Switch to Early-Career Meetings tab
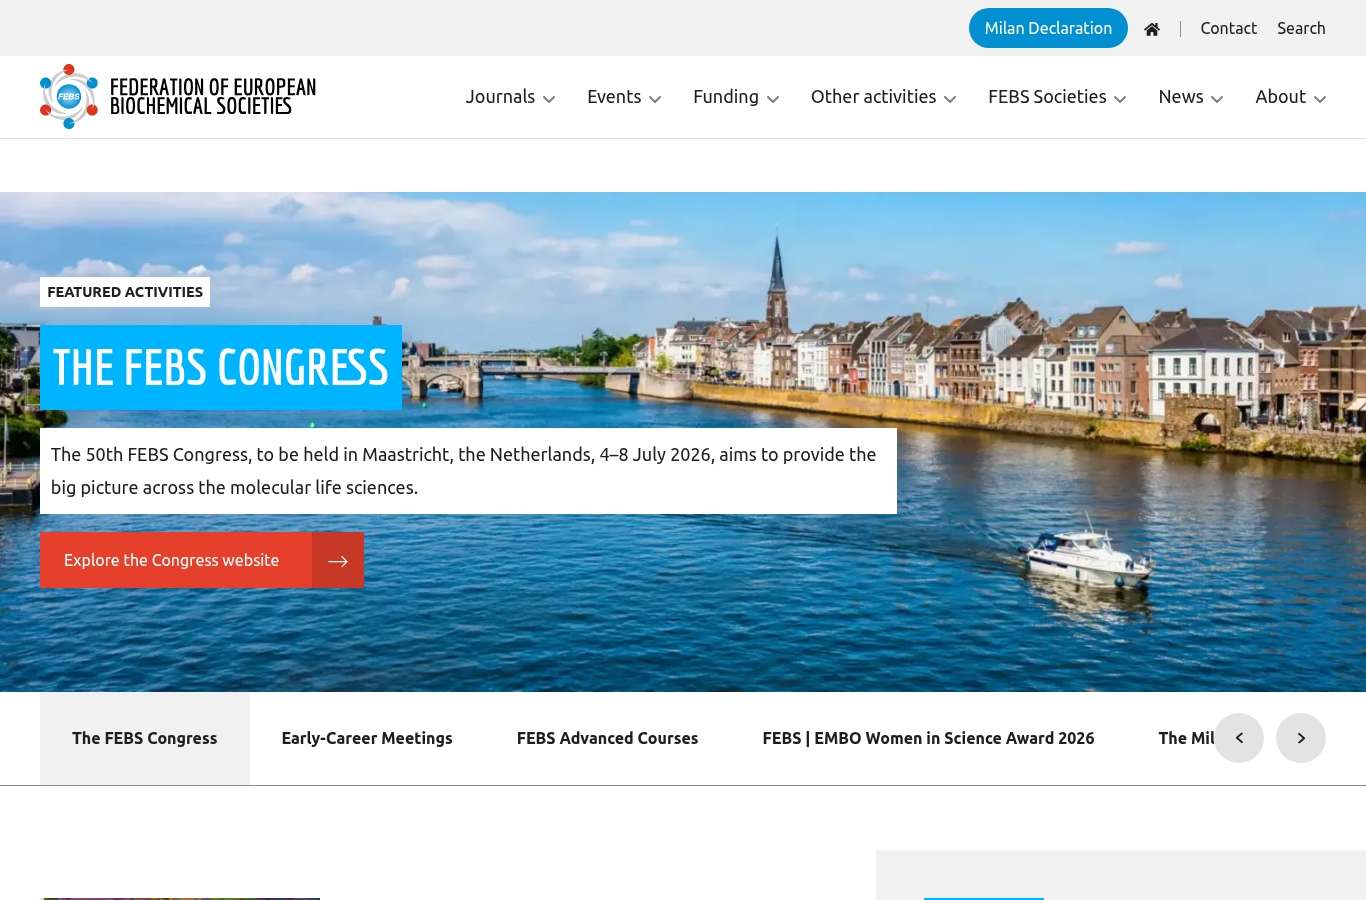The image size is (1366, 900). (367, 738)
